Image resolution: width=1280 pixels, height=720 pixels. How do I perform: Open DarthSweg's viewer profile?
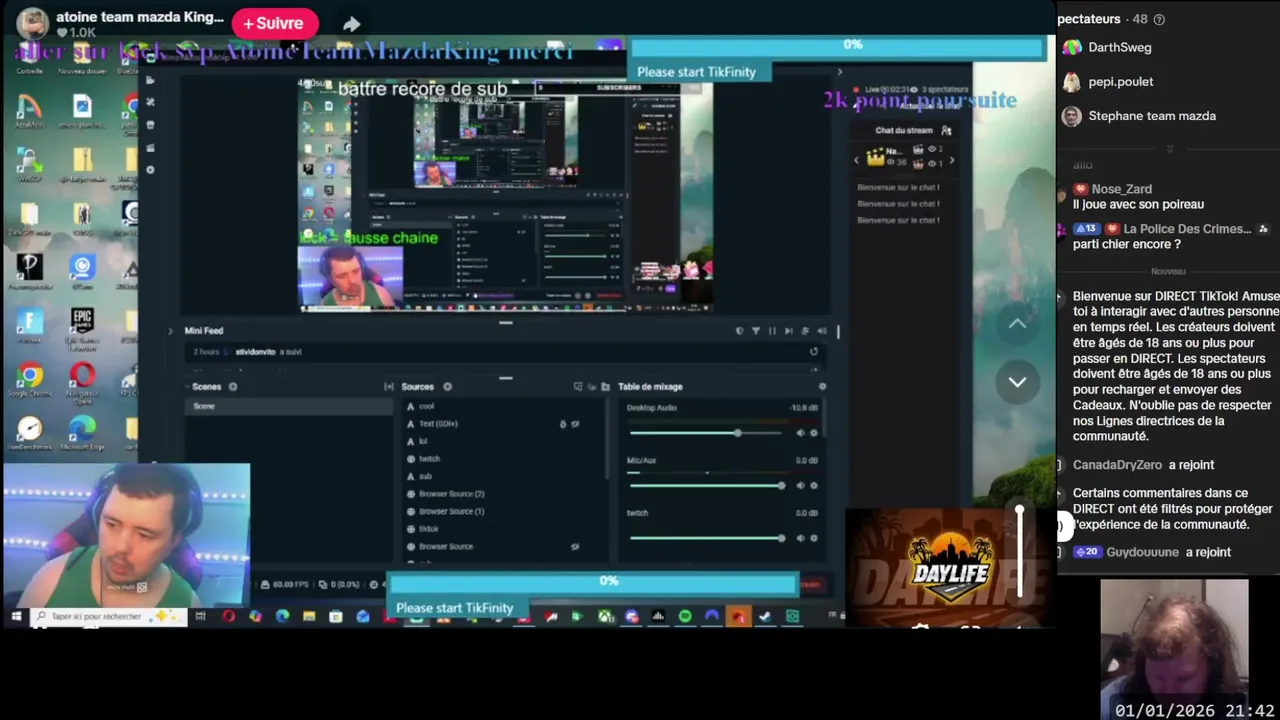pos(1119,47)
